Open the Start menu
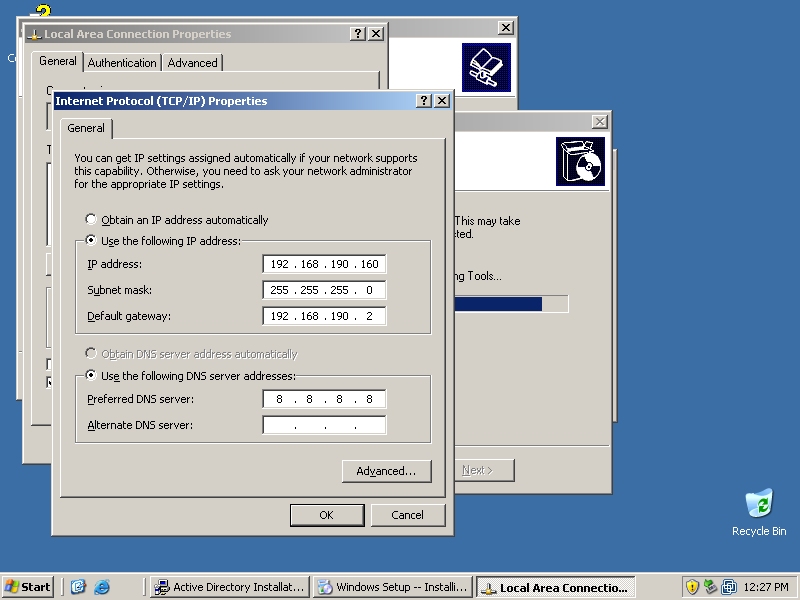This screenshot has width=800, height=600. (x=28, y=587)
